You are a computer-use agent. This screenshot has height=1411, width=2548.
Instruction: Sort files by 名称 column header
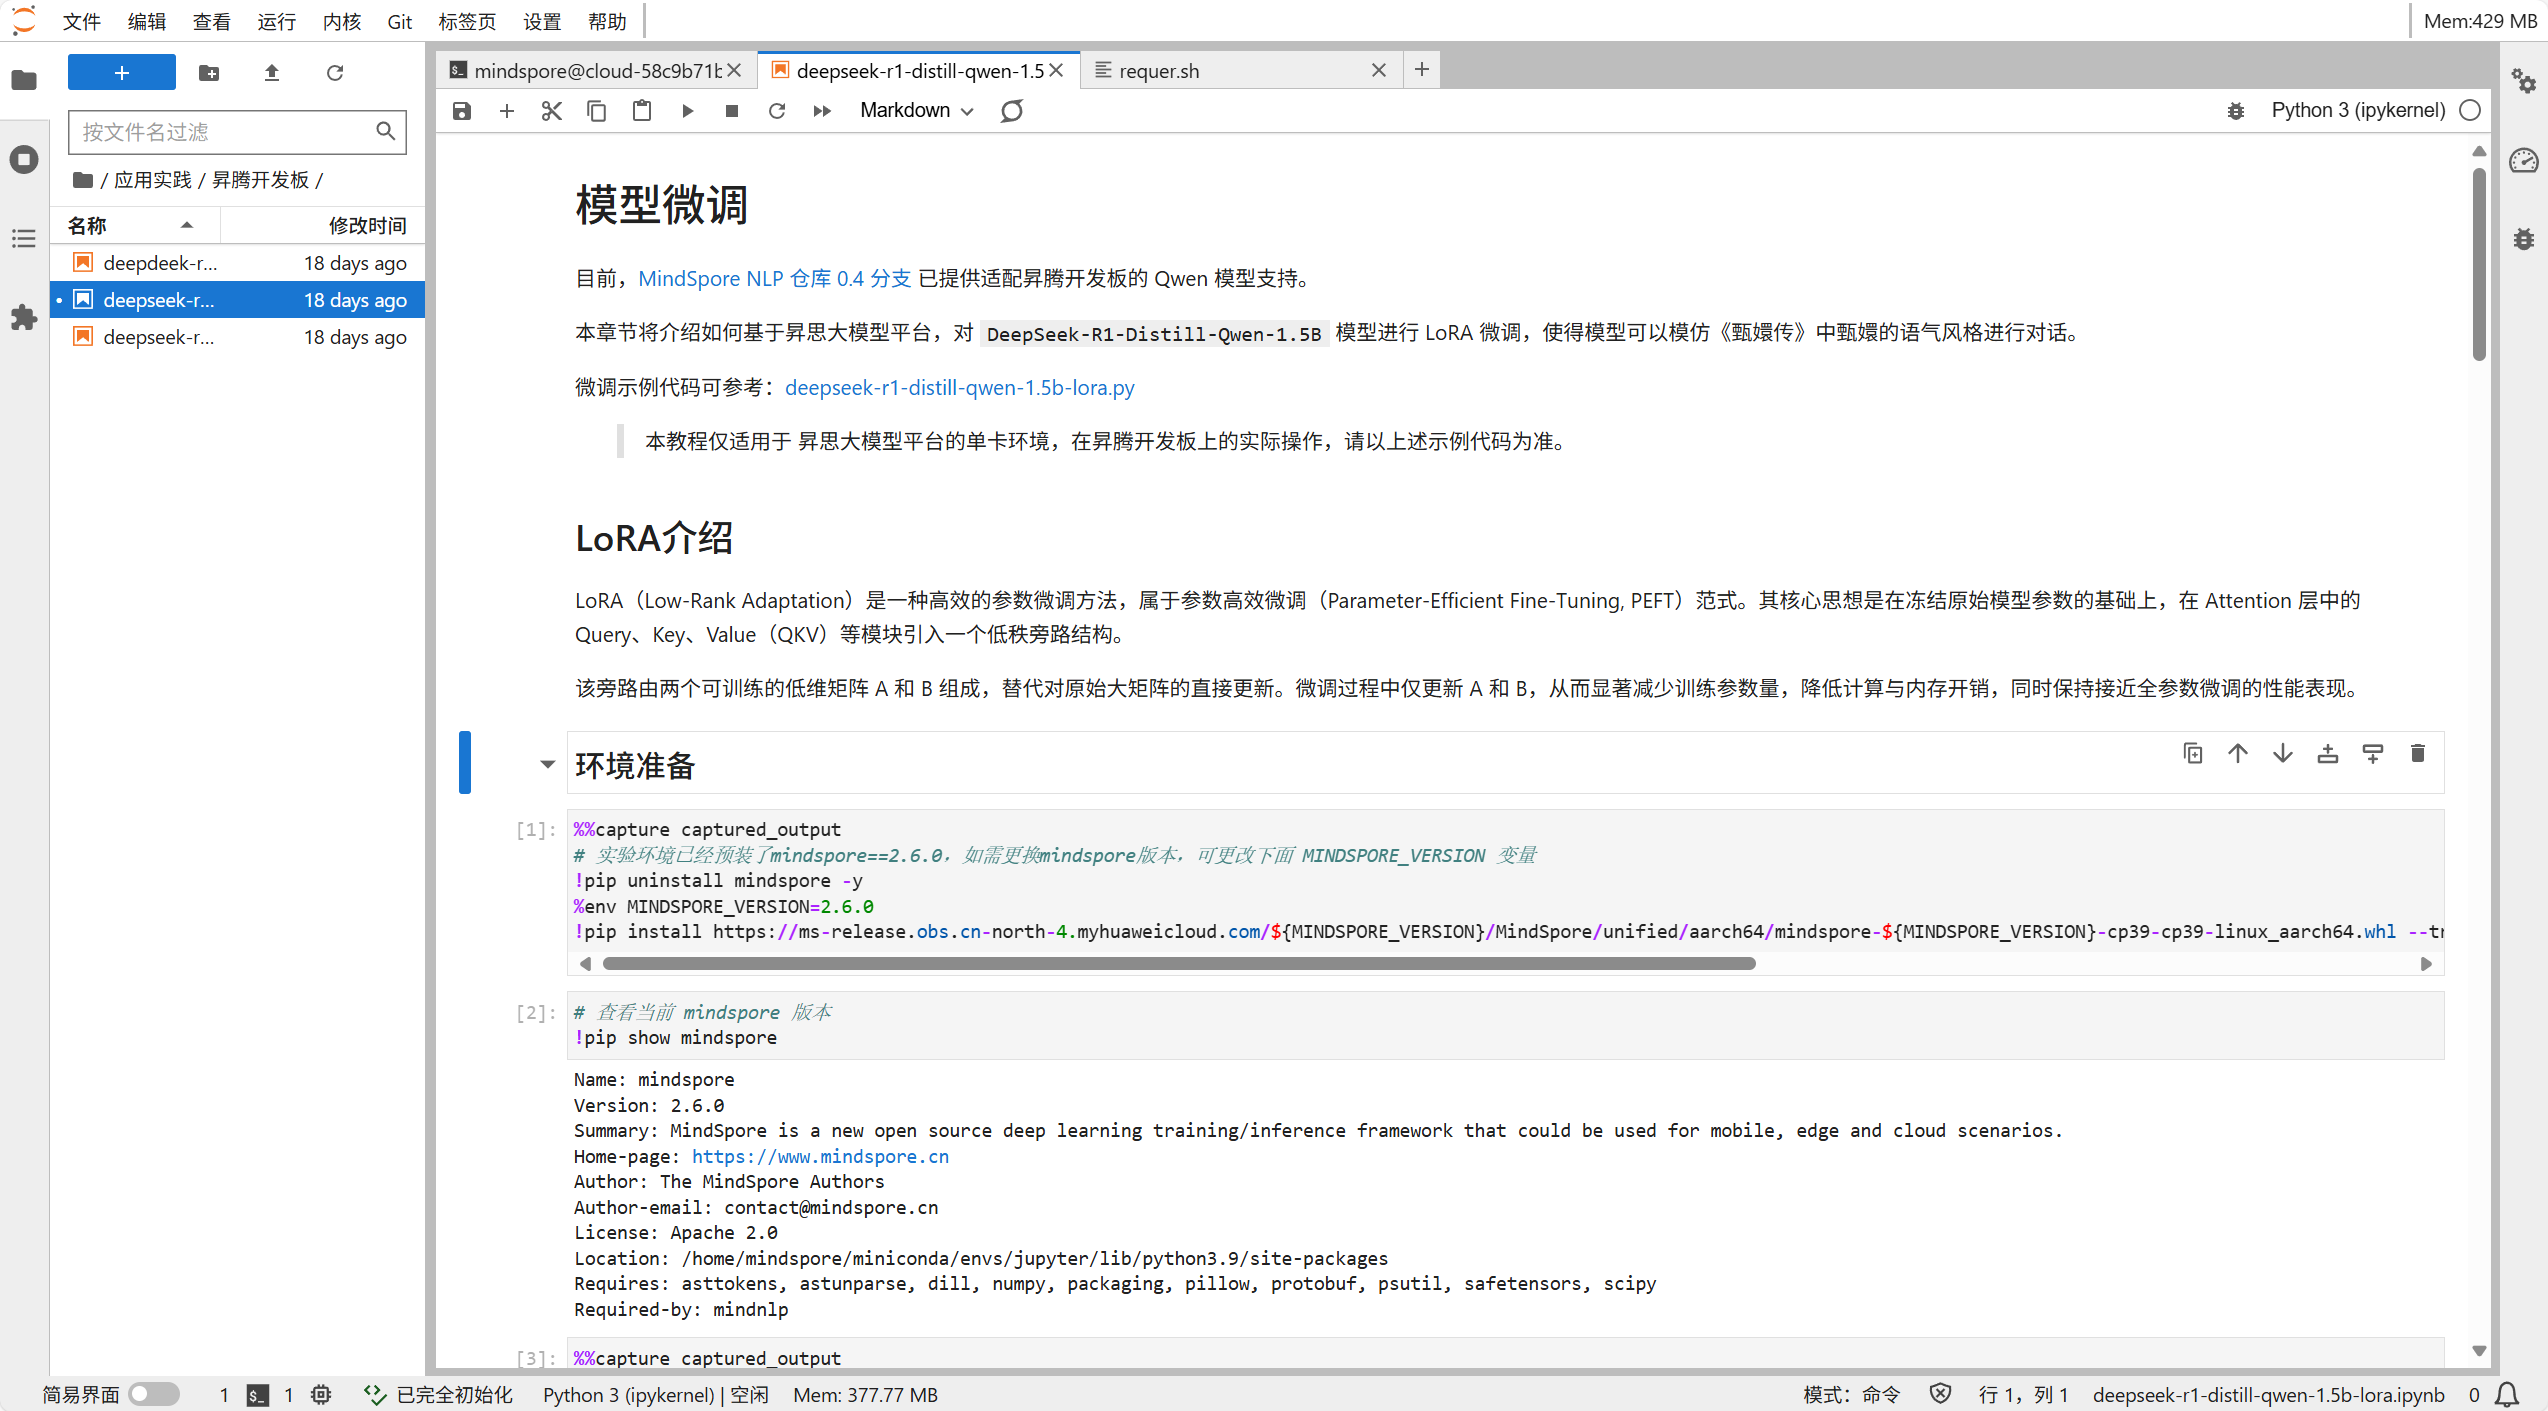pyautogui.click(x=88, y=226)
